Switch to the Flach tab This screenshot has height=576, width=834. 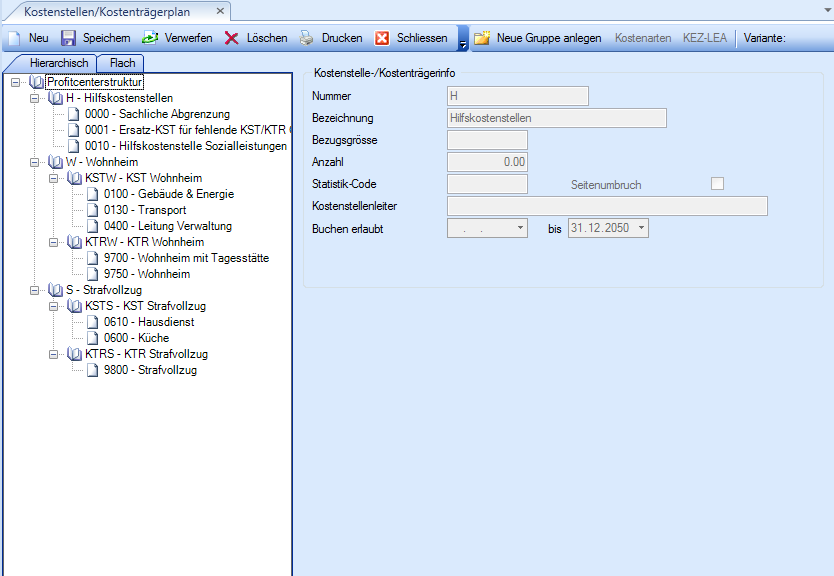tap(122, 63)
